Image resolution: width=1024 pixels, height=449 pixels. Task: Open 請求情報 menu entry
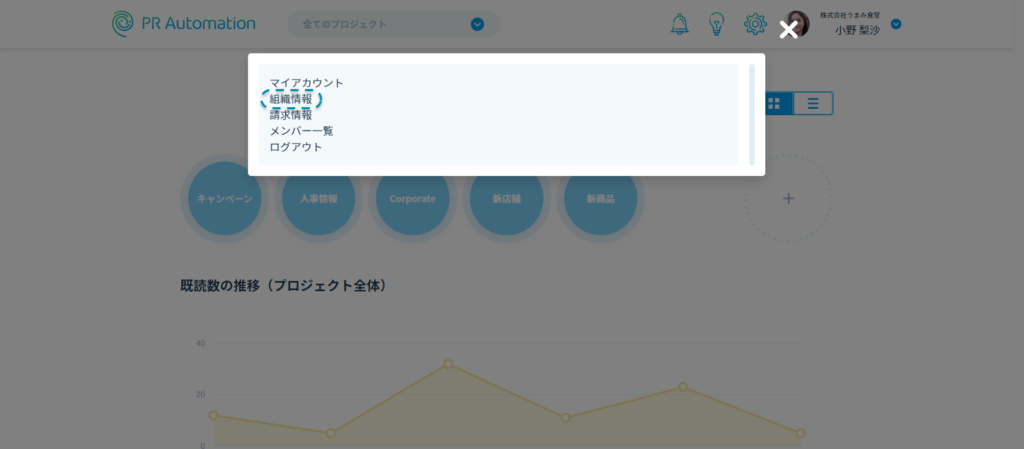tap(291, 115)
